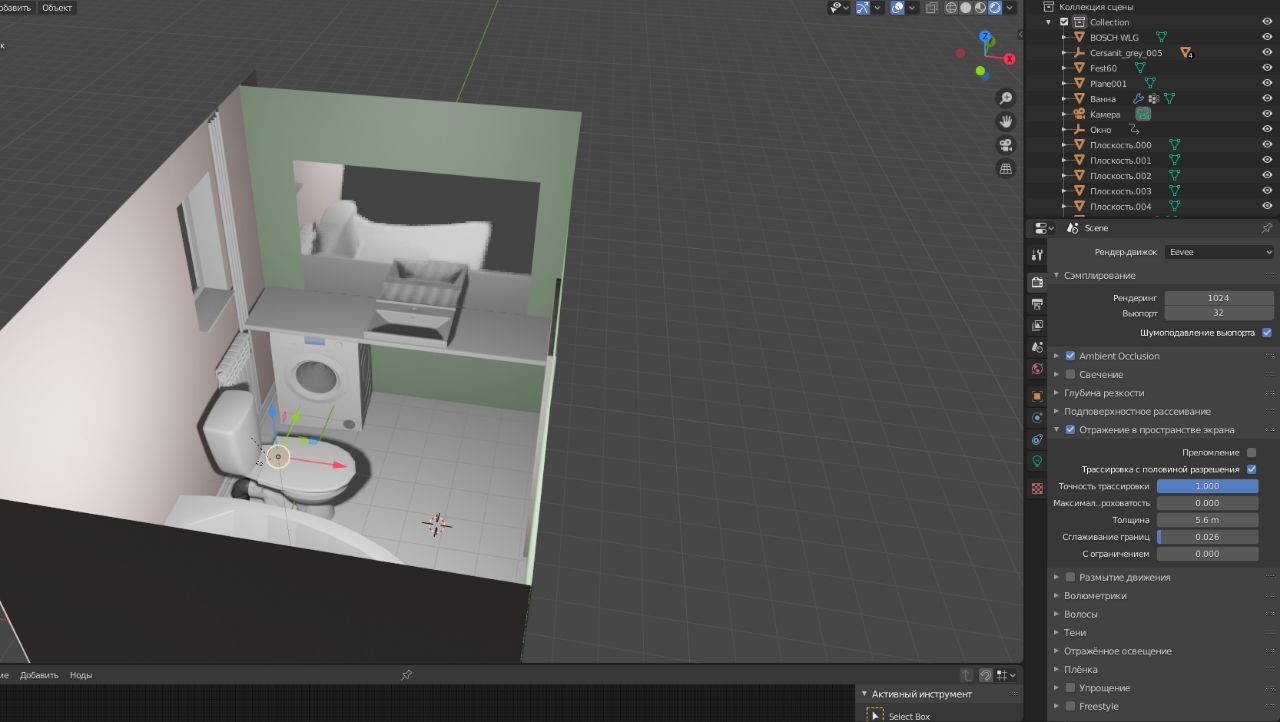Collapse Отражение в пространстве экрана panel
This screenshot has height=722, width=1280.
1057,430
